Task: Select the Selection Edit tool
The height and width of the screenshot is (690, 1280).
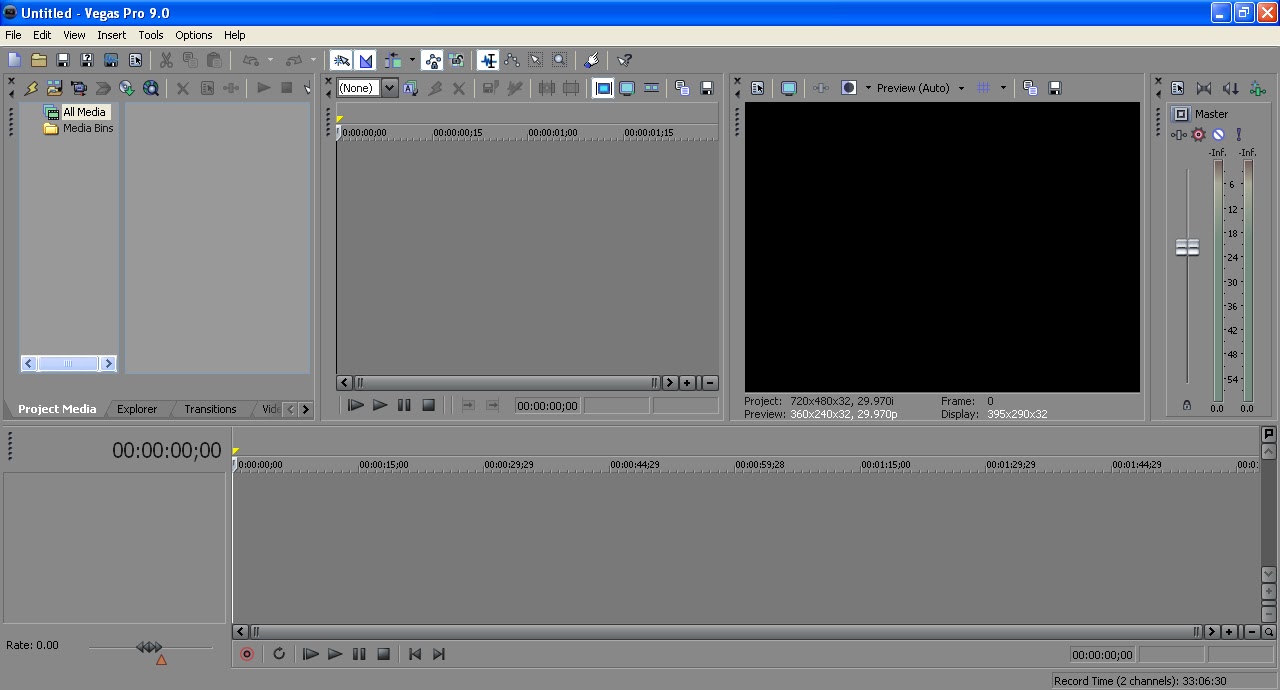Action: [x=536, y=61]
